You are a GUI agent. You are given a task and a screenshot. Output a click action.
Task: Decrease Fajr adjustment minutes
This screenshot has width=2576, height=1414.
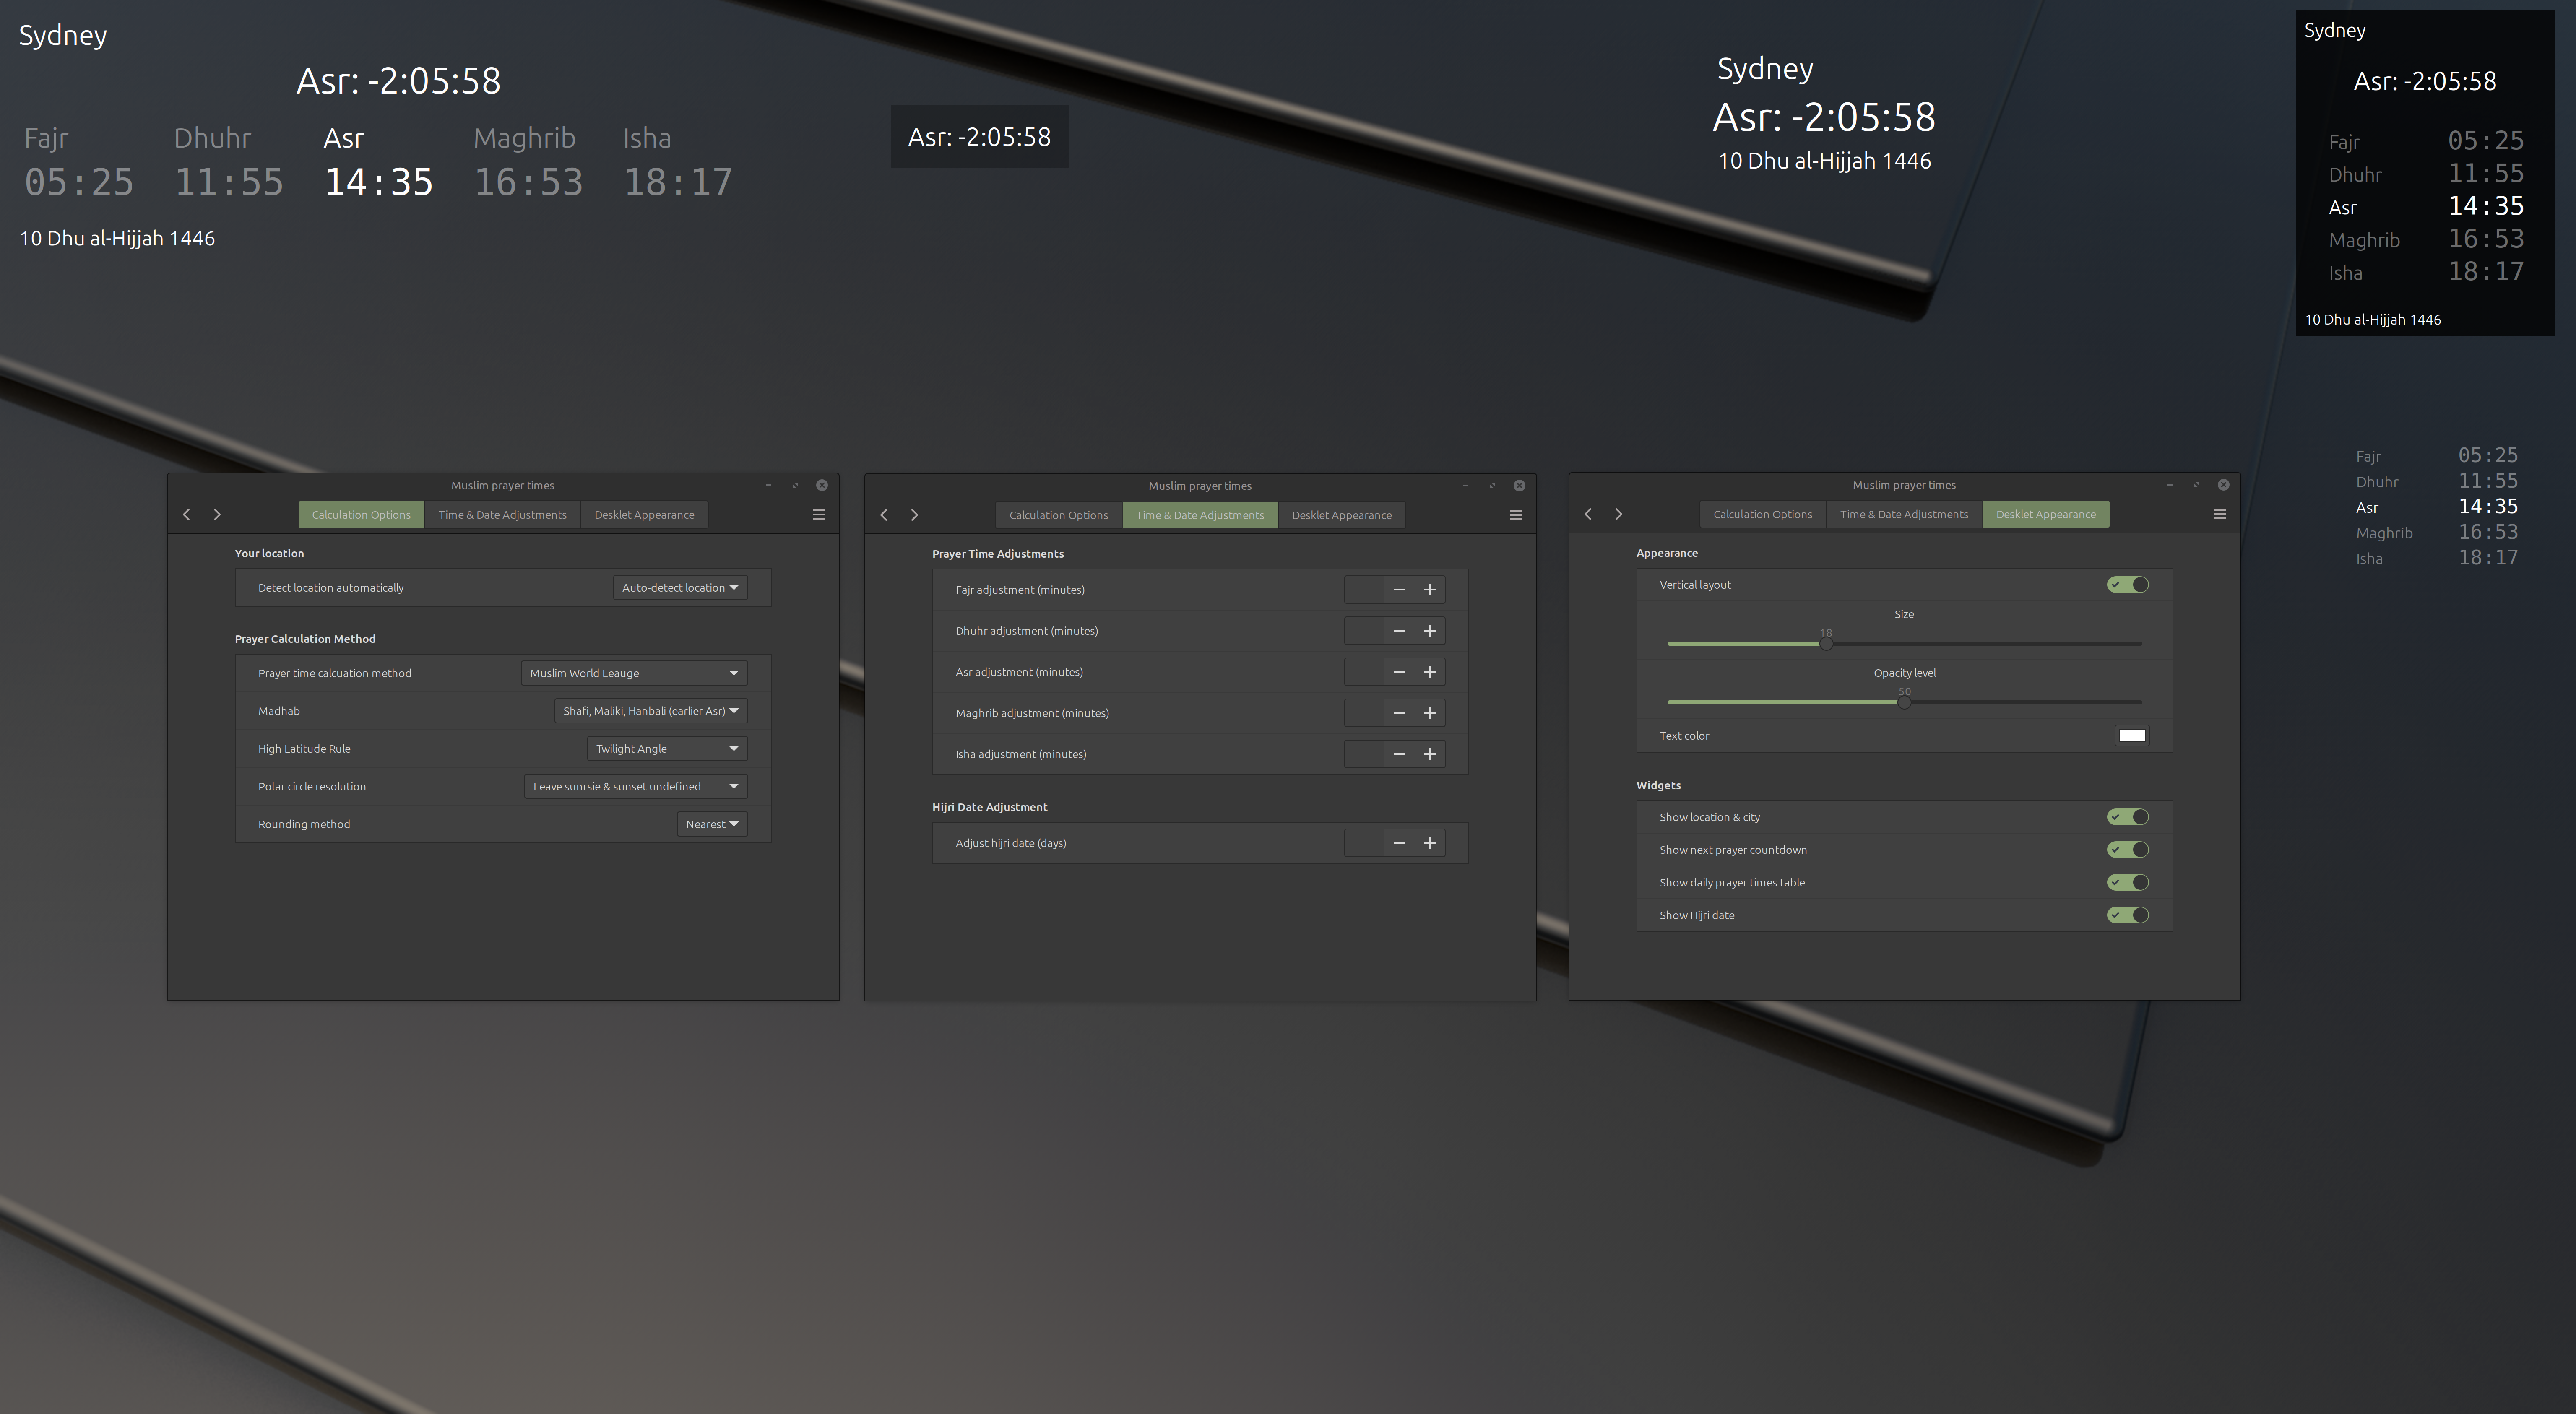[x=1399, y=590]
